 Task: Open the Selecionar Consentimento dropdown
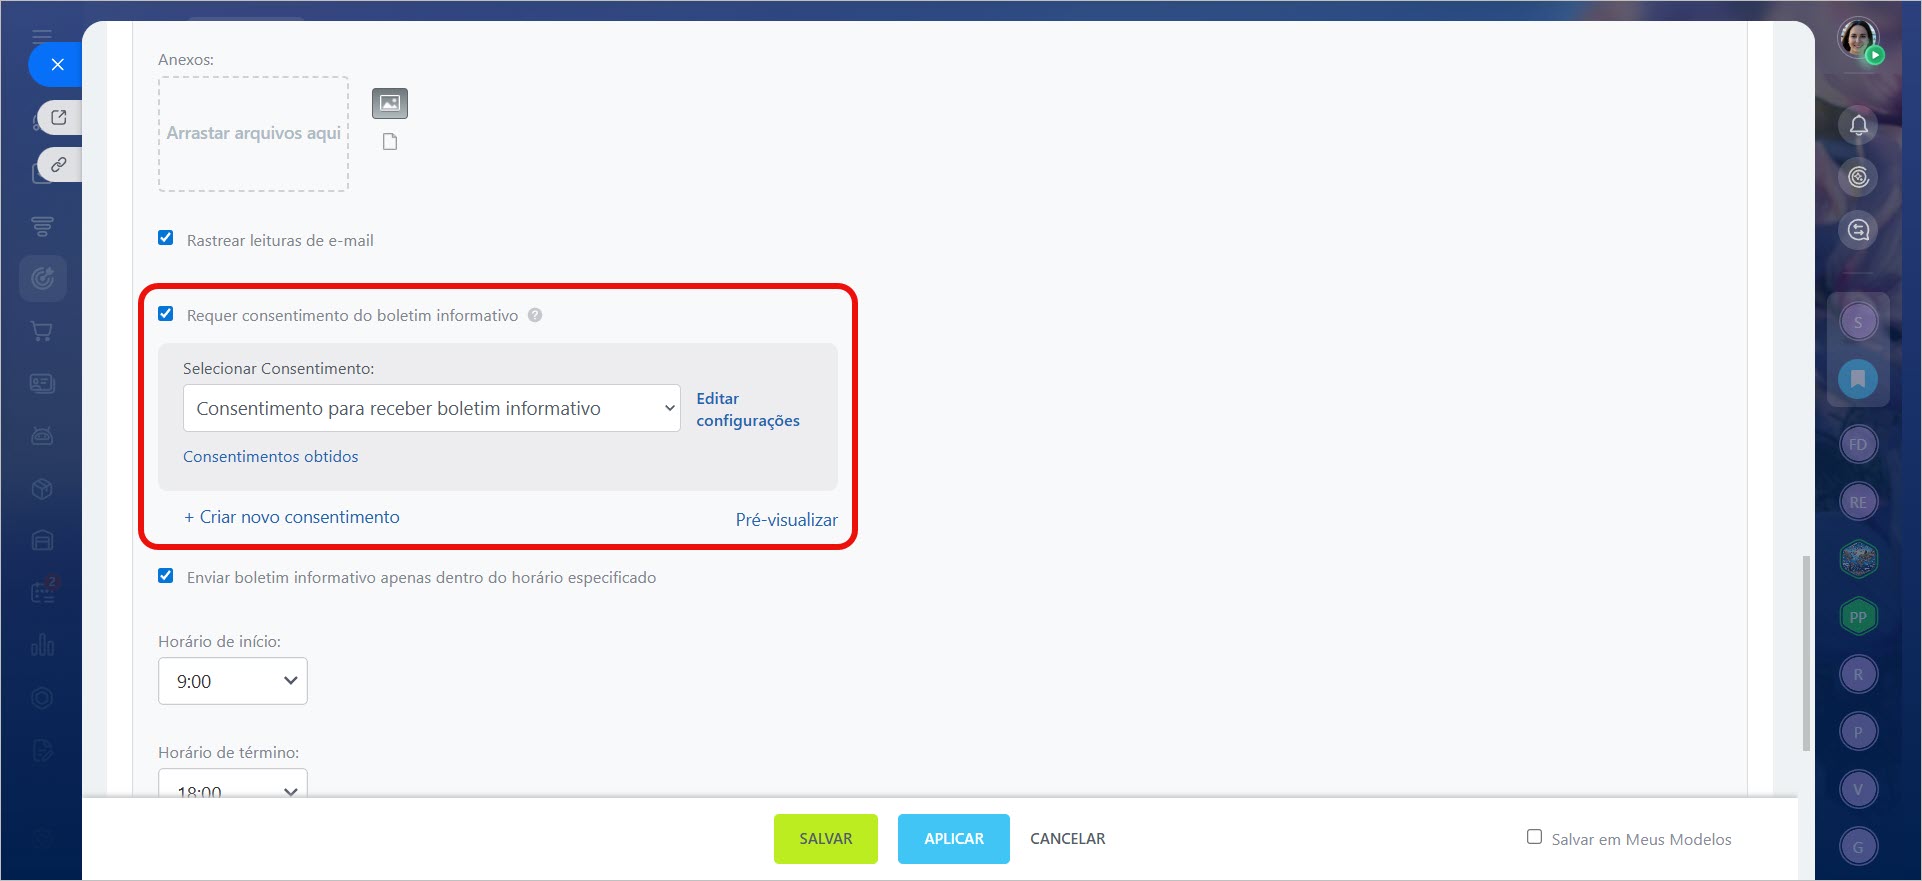(x=431, y=408)
